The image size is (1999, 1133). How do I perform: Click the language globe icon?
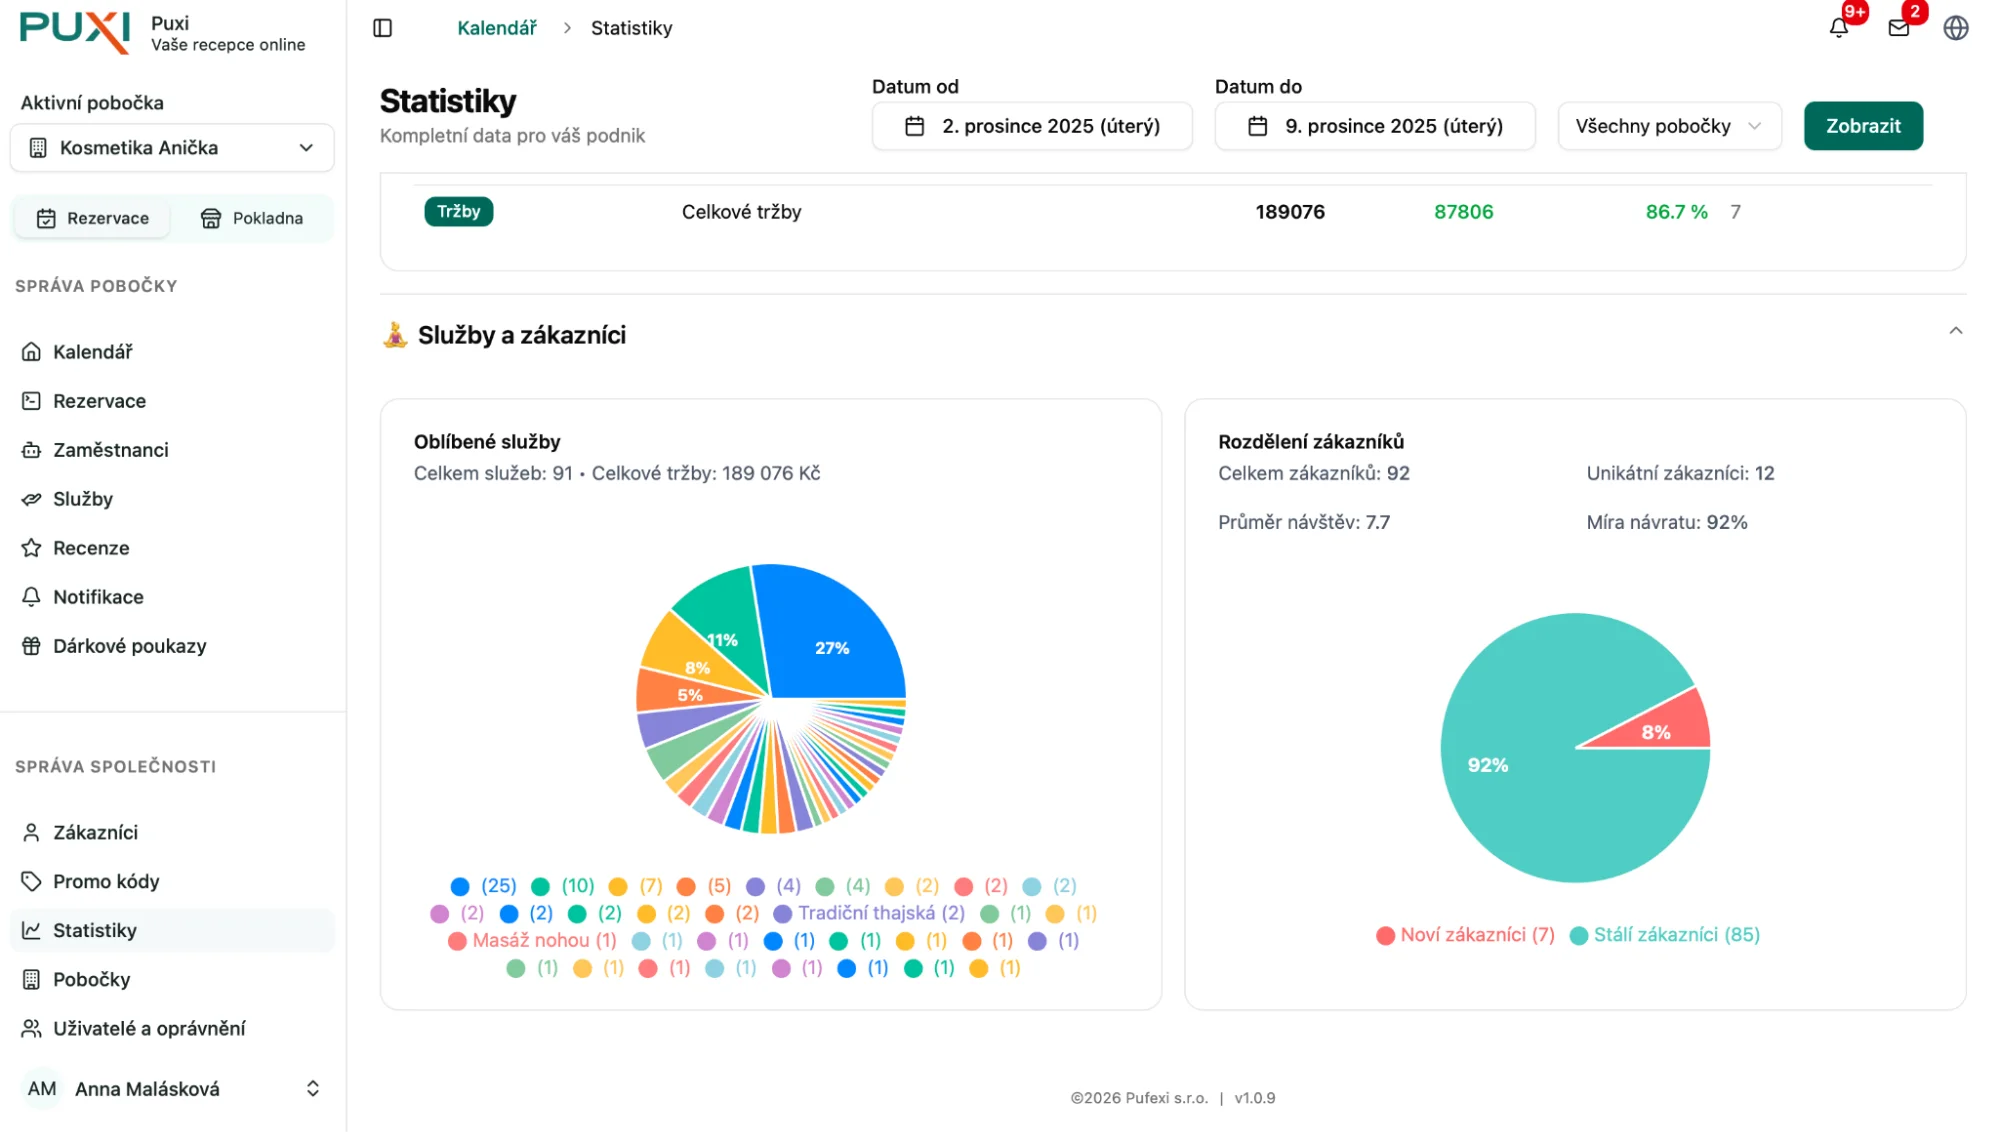(x=1955, y=28)
